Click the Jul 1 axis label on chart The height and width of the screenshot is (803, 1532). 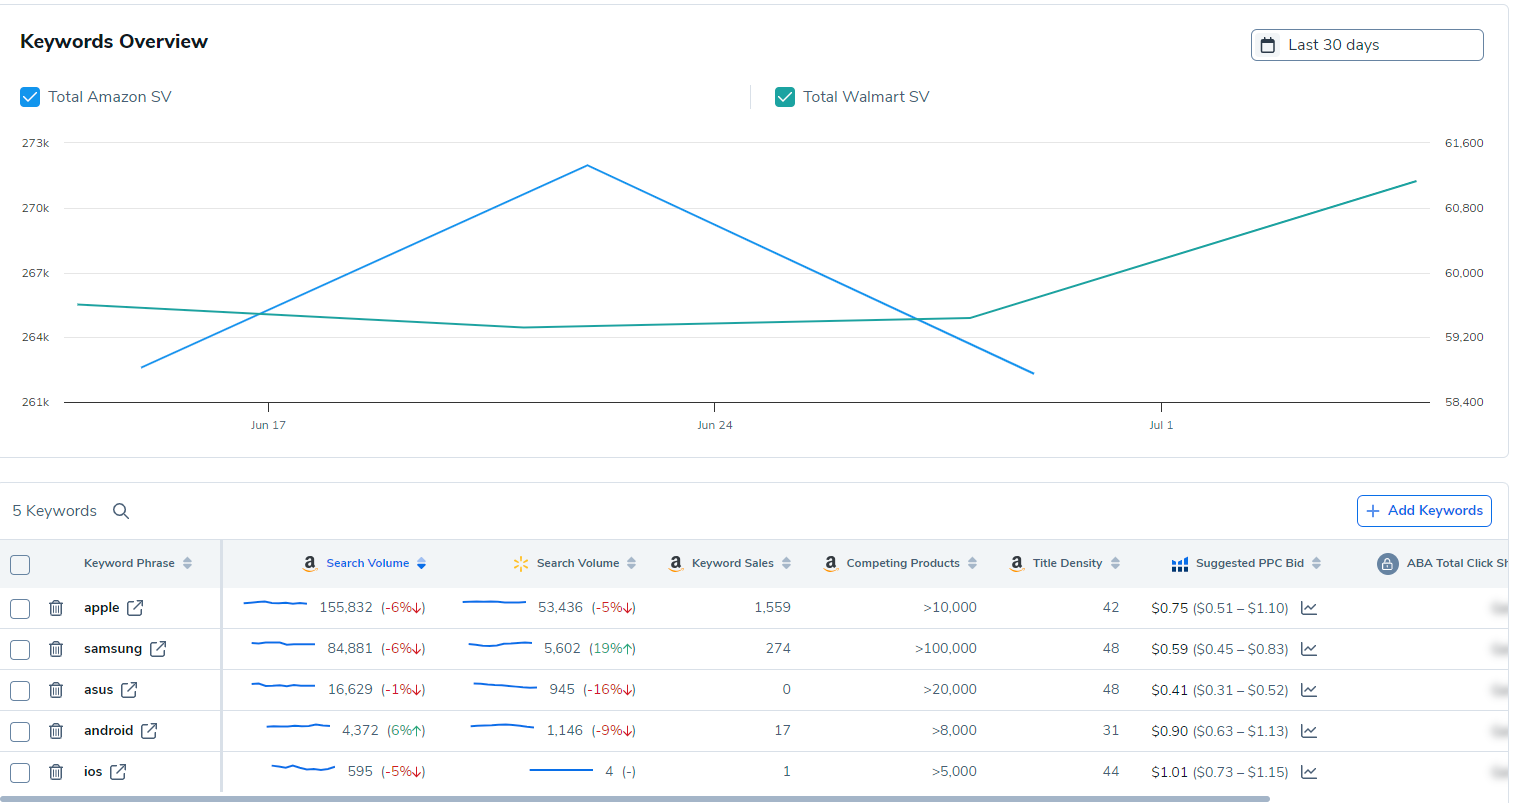point(1161,426)
